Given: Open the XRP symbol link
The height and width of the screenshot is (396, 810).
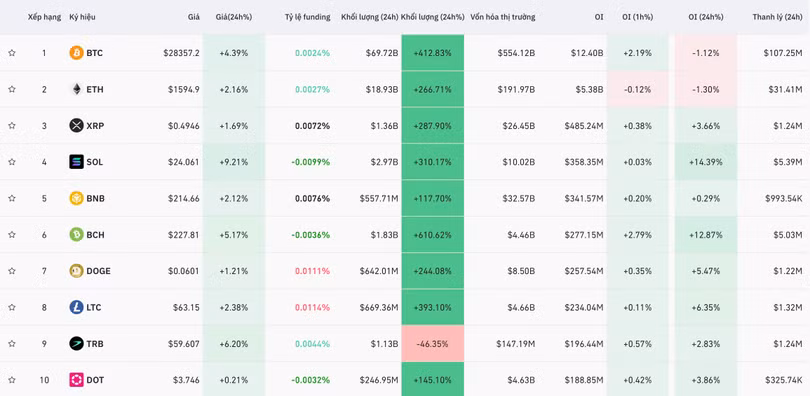Looking at the screenshot, I should (x=95, y=125).
